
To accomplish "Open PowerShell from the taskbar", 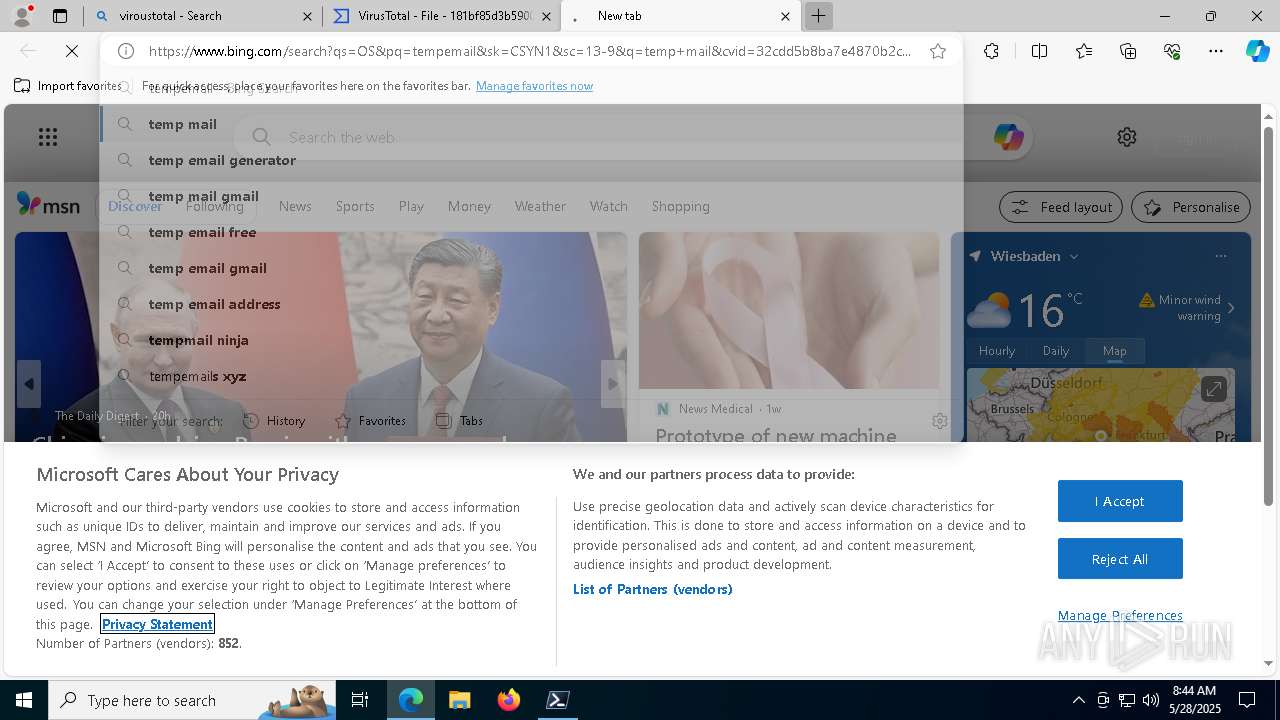I will click(558, 700).
